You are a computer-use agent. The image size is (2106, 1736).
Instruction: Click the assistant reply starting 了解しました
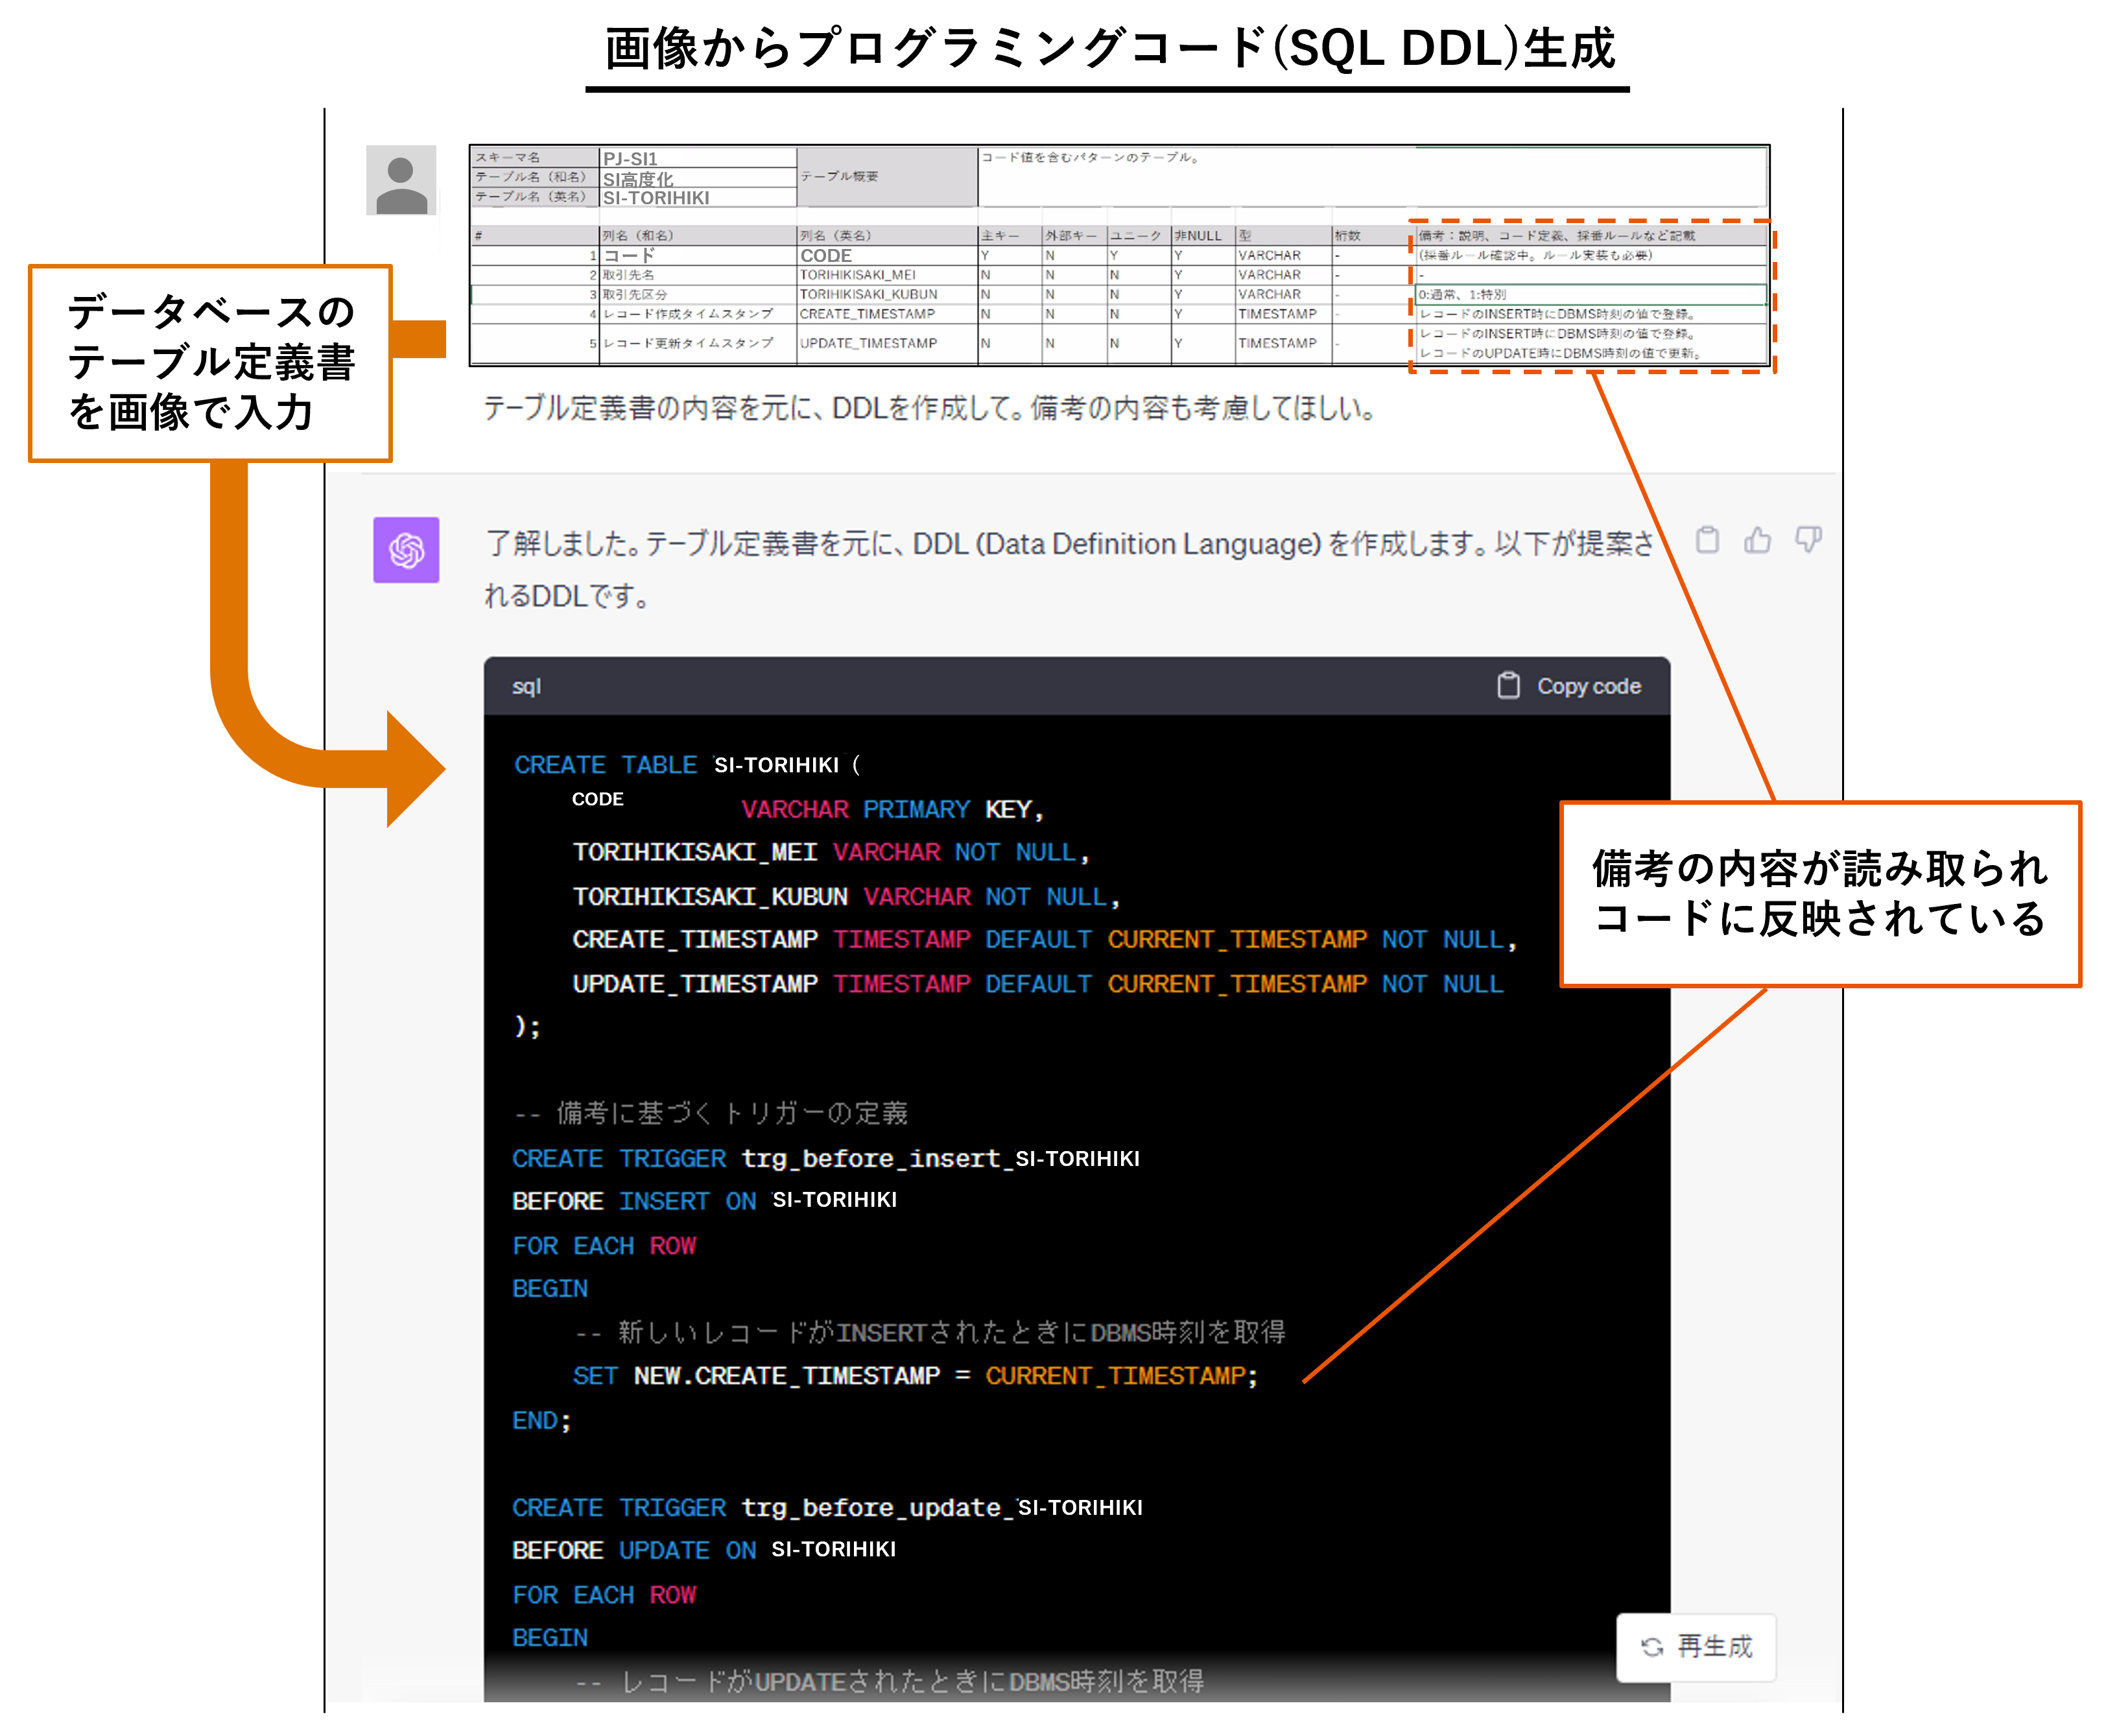1069,569
